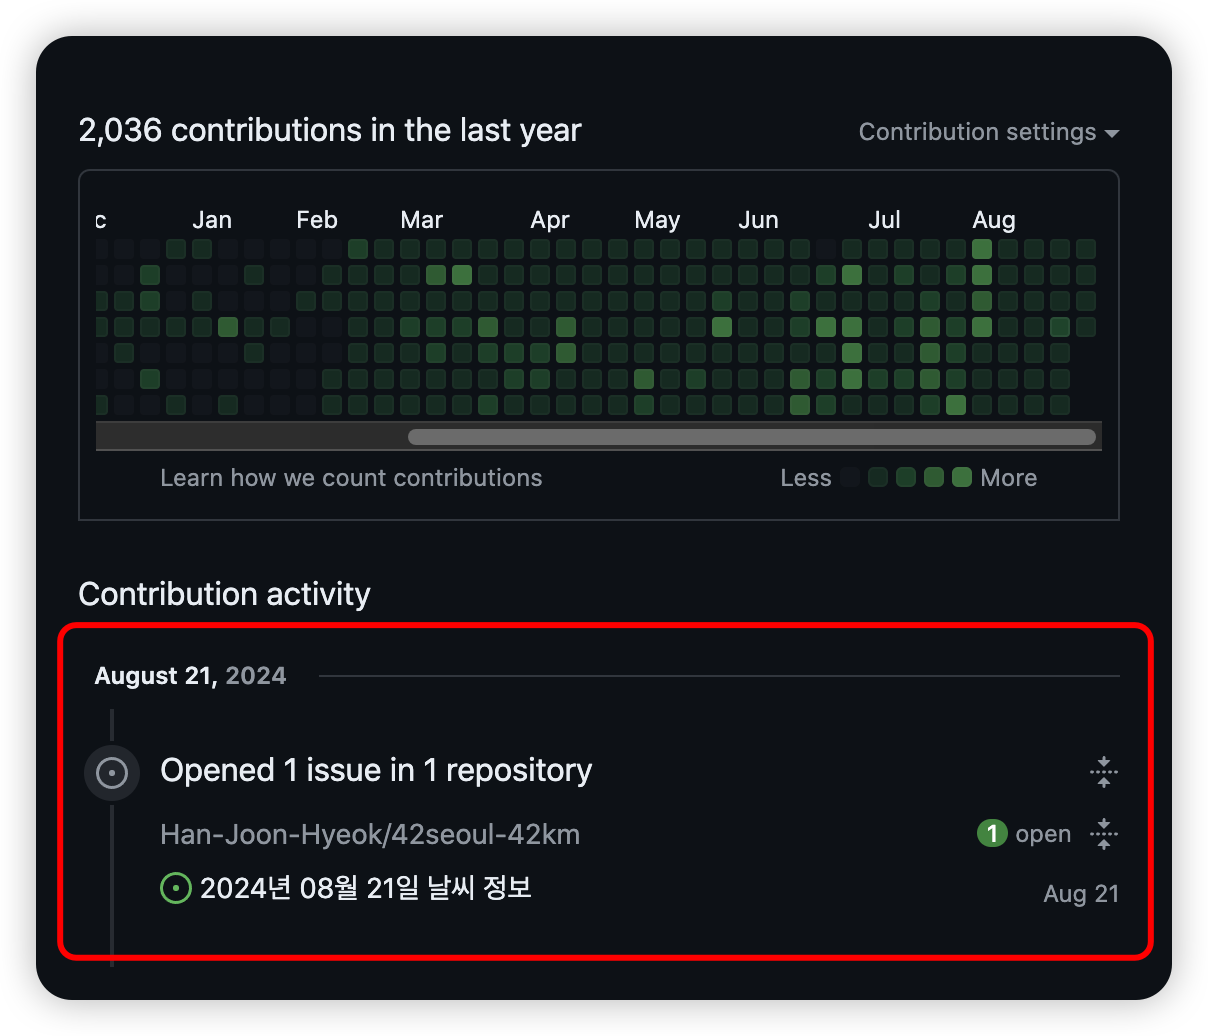
Task: Click the green open-issue icon beside the issue title
Action: 176,887
